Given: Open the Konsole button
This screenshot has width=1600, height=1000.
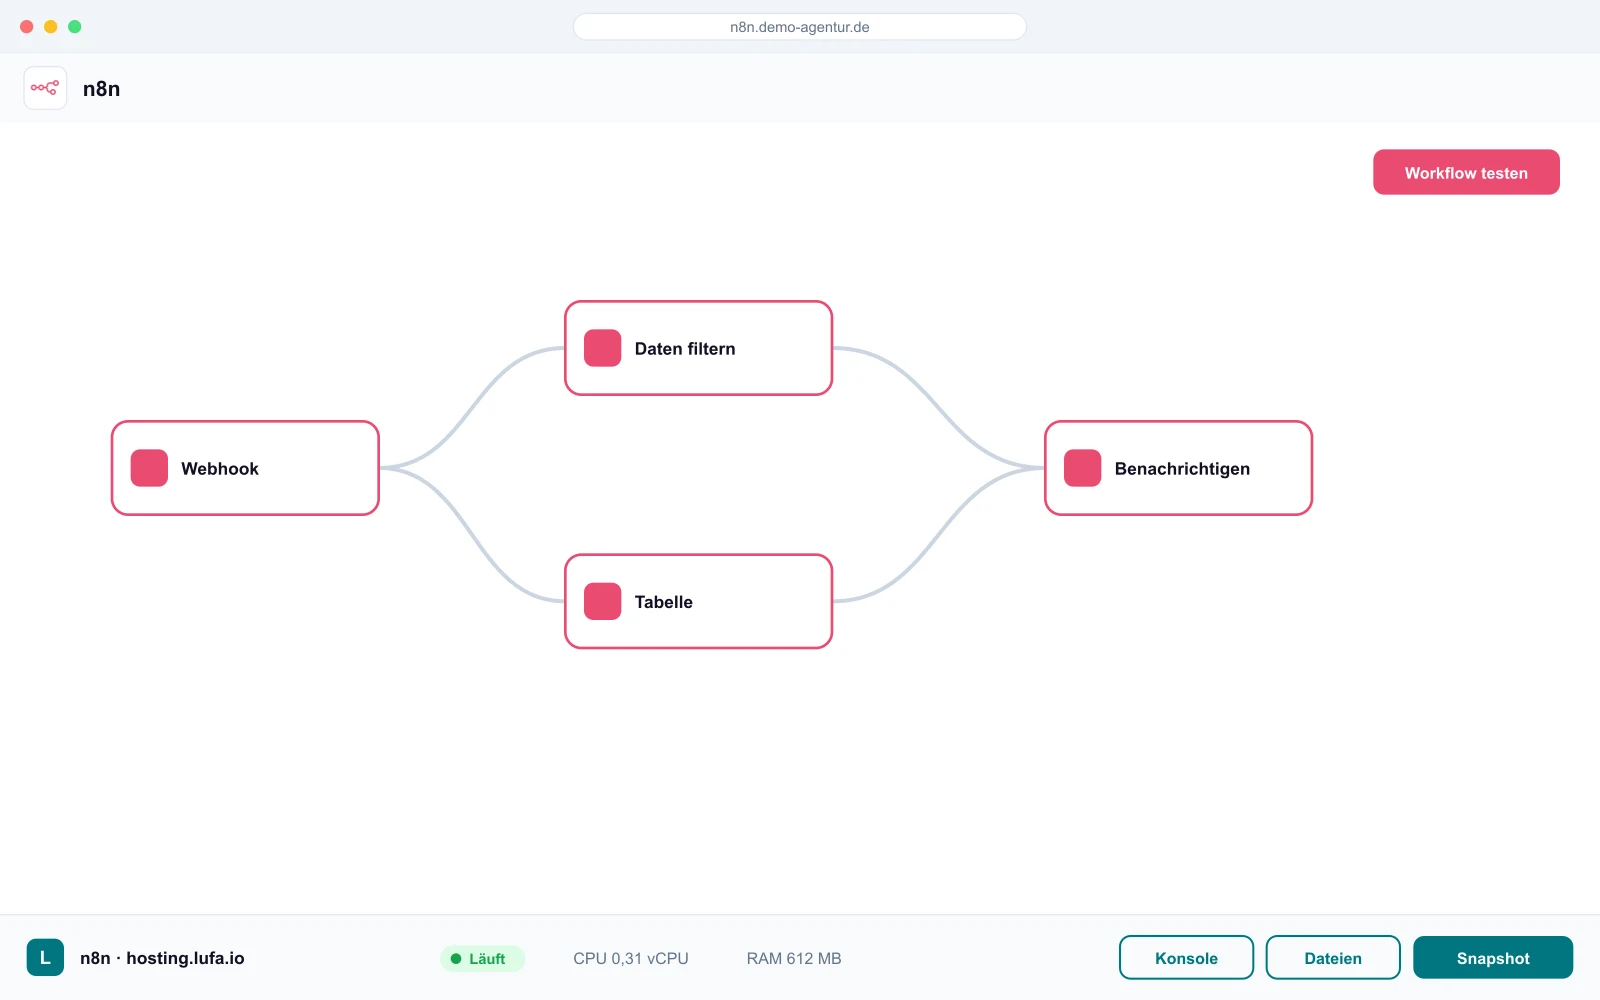Looking at the screenshot, I should (x=1186, y=957).
